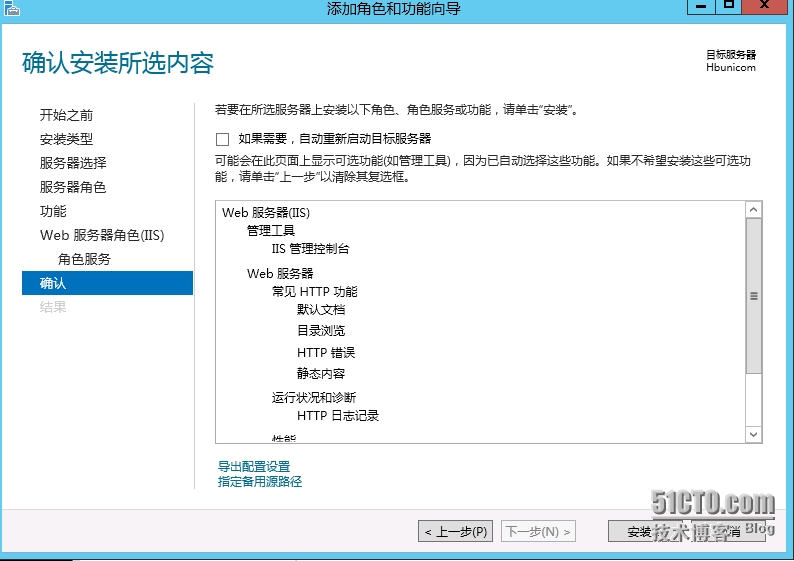Screen dimensions: 794x561
Task: Select '静态内容' entry
Action: pyautogui.click(x=321, y=374)
